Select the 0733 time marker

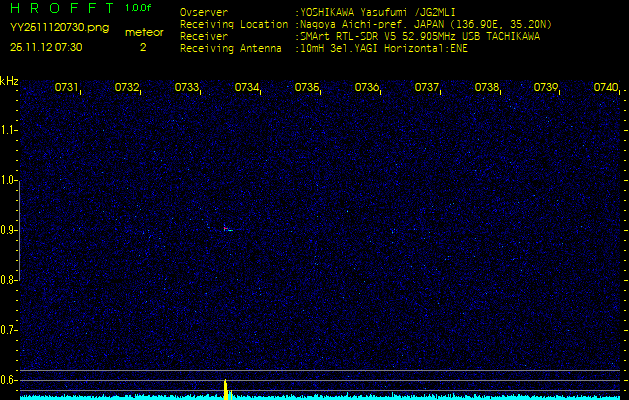click(187, 88)
